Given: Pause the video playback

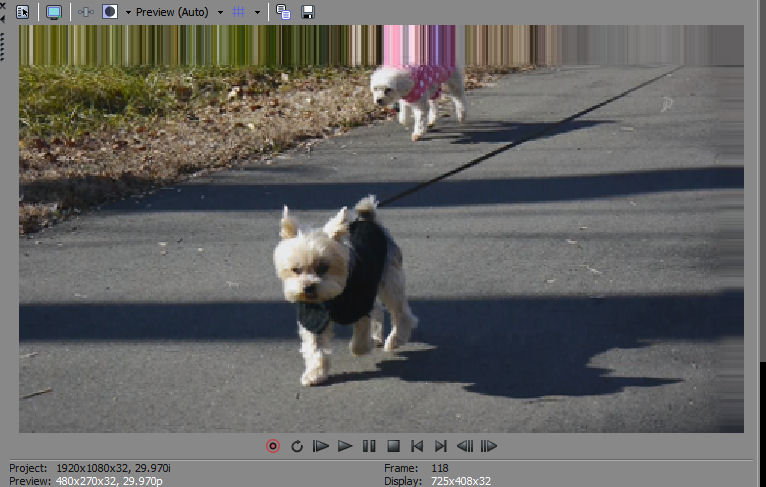Looking at the screenshot, I should (369, 446).
